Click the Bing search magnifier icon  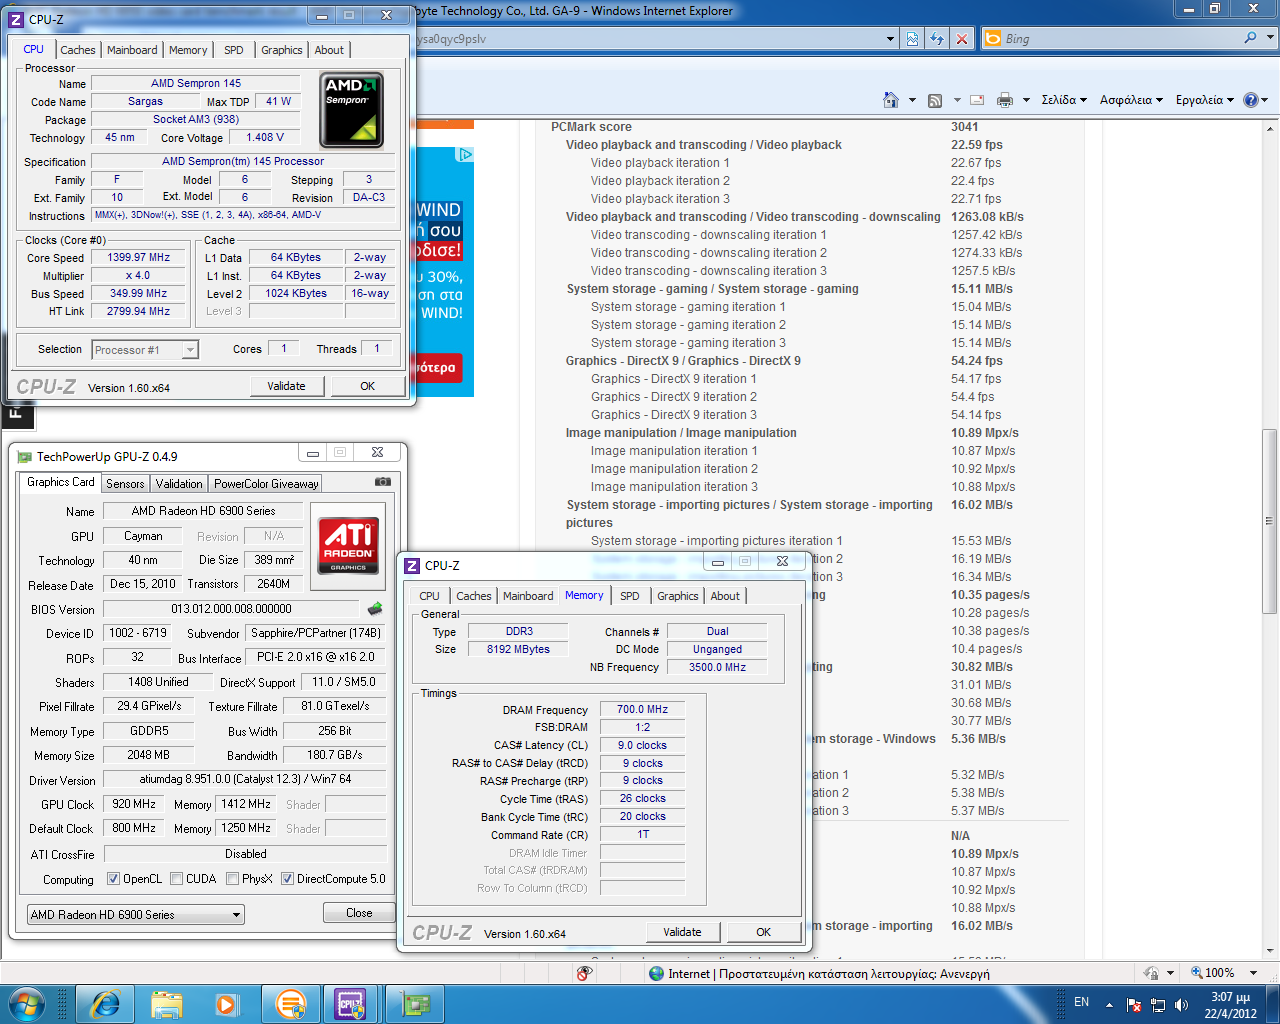click(x=1250, y=38)
